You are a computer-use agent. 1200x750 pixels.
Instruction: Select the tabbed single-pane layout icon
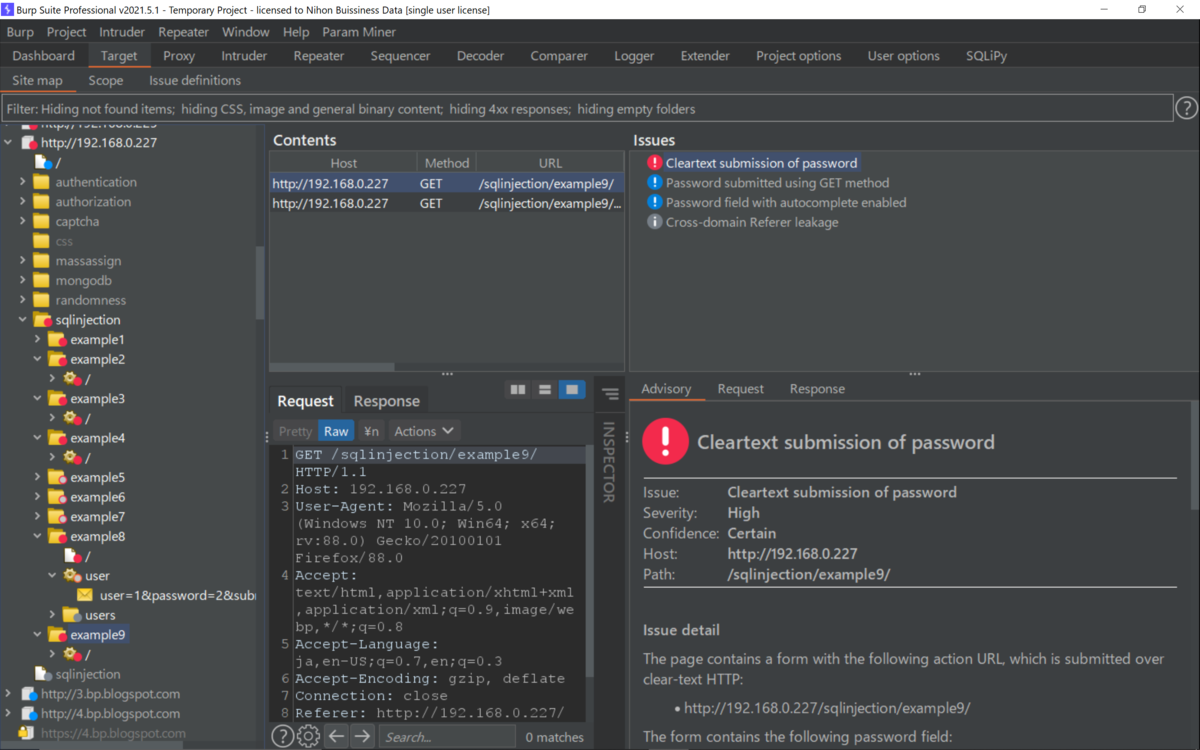point(572,389)
